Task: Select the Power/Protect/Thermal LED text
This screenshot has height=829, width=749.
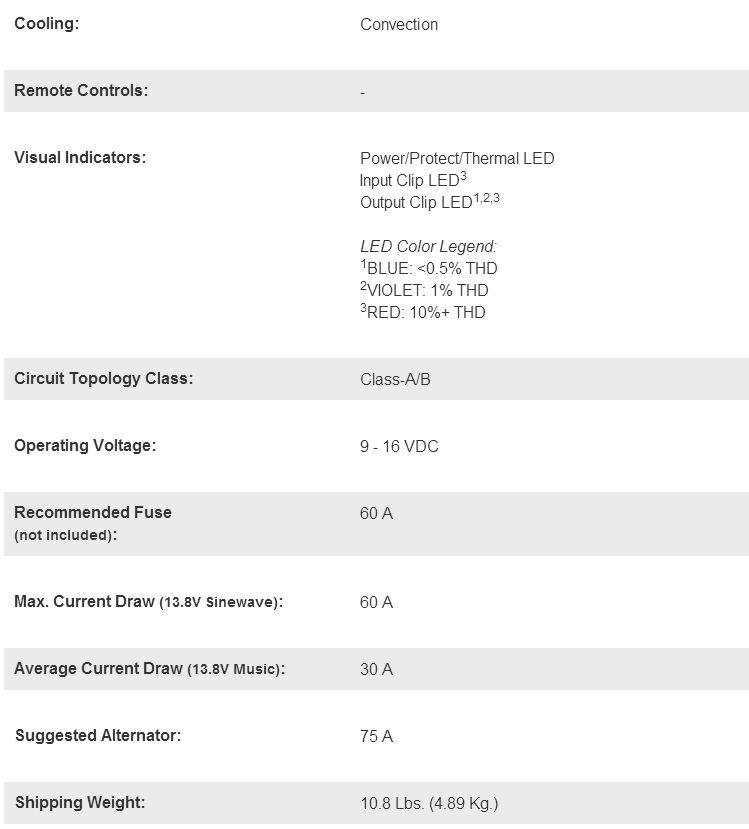Action: [x=456, y=158]
